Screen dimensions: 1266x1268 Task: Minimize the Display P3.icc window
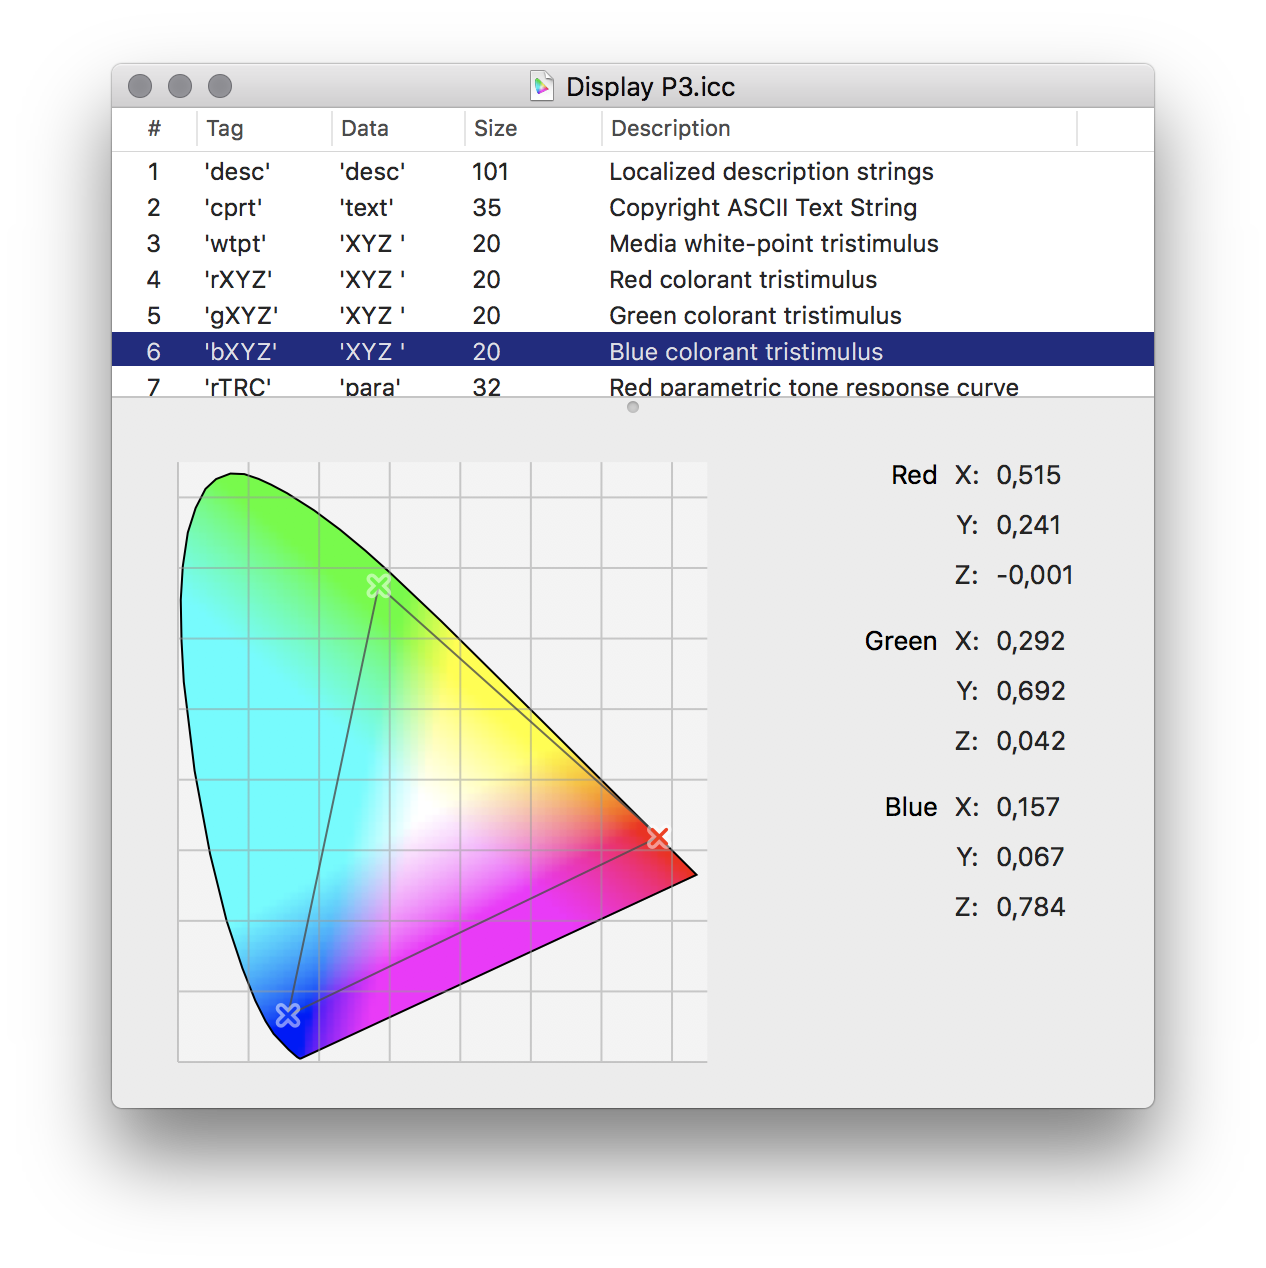pos(180,86)
